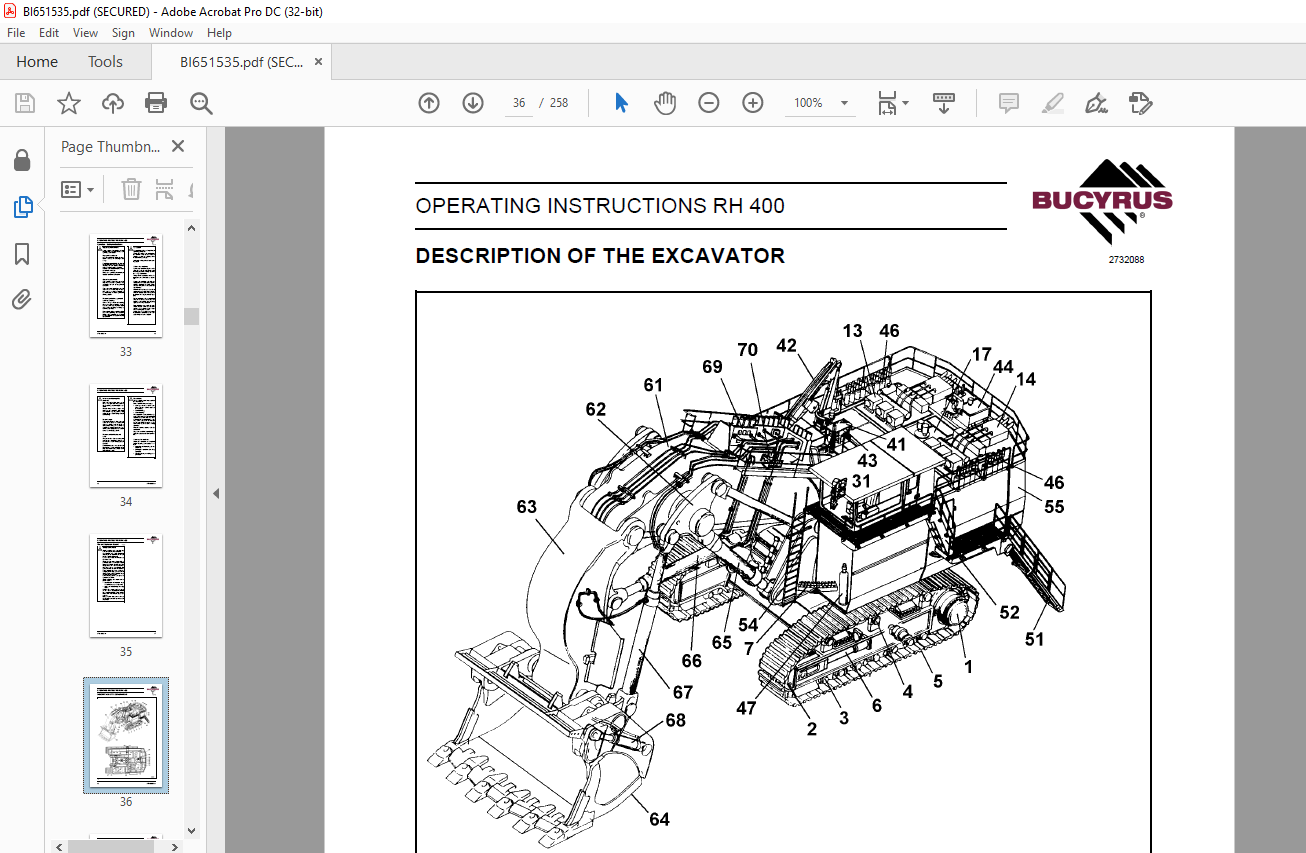
Task: Open the Edit menu
Action: (x=49, y=33)
